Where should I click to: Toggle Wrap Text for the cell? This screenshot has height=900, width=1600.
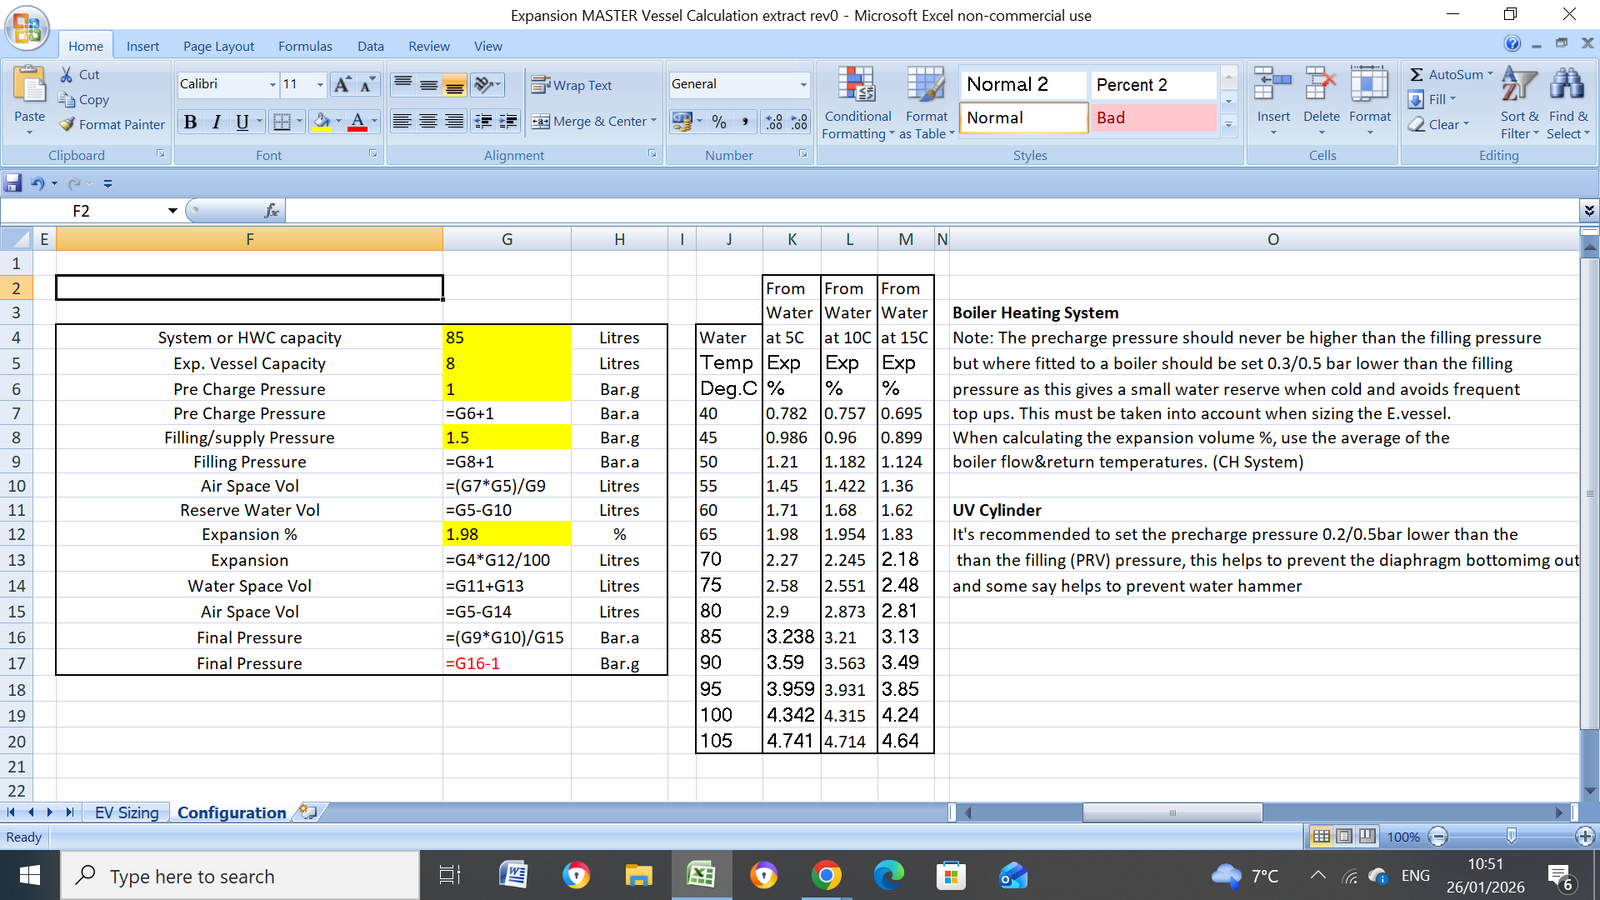[x=571, y=86]
